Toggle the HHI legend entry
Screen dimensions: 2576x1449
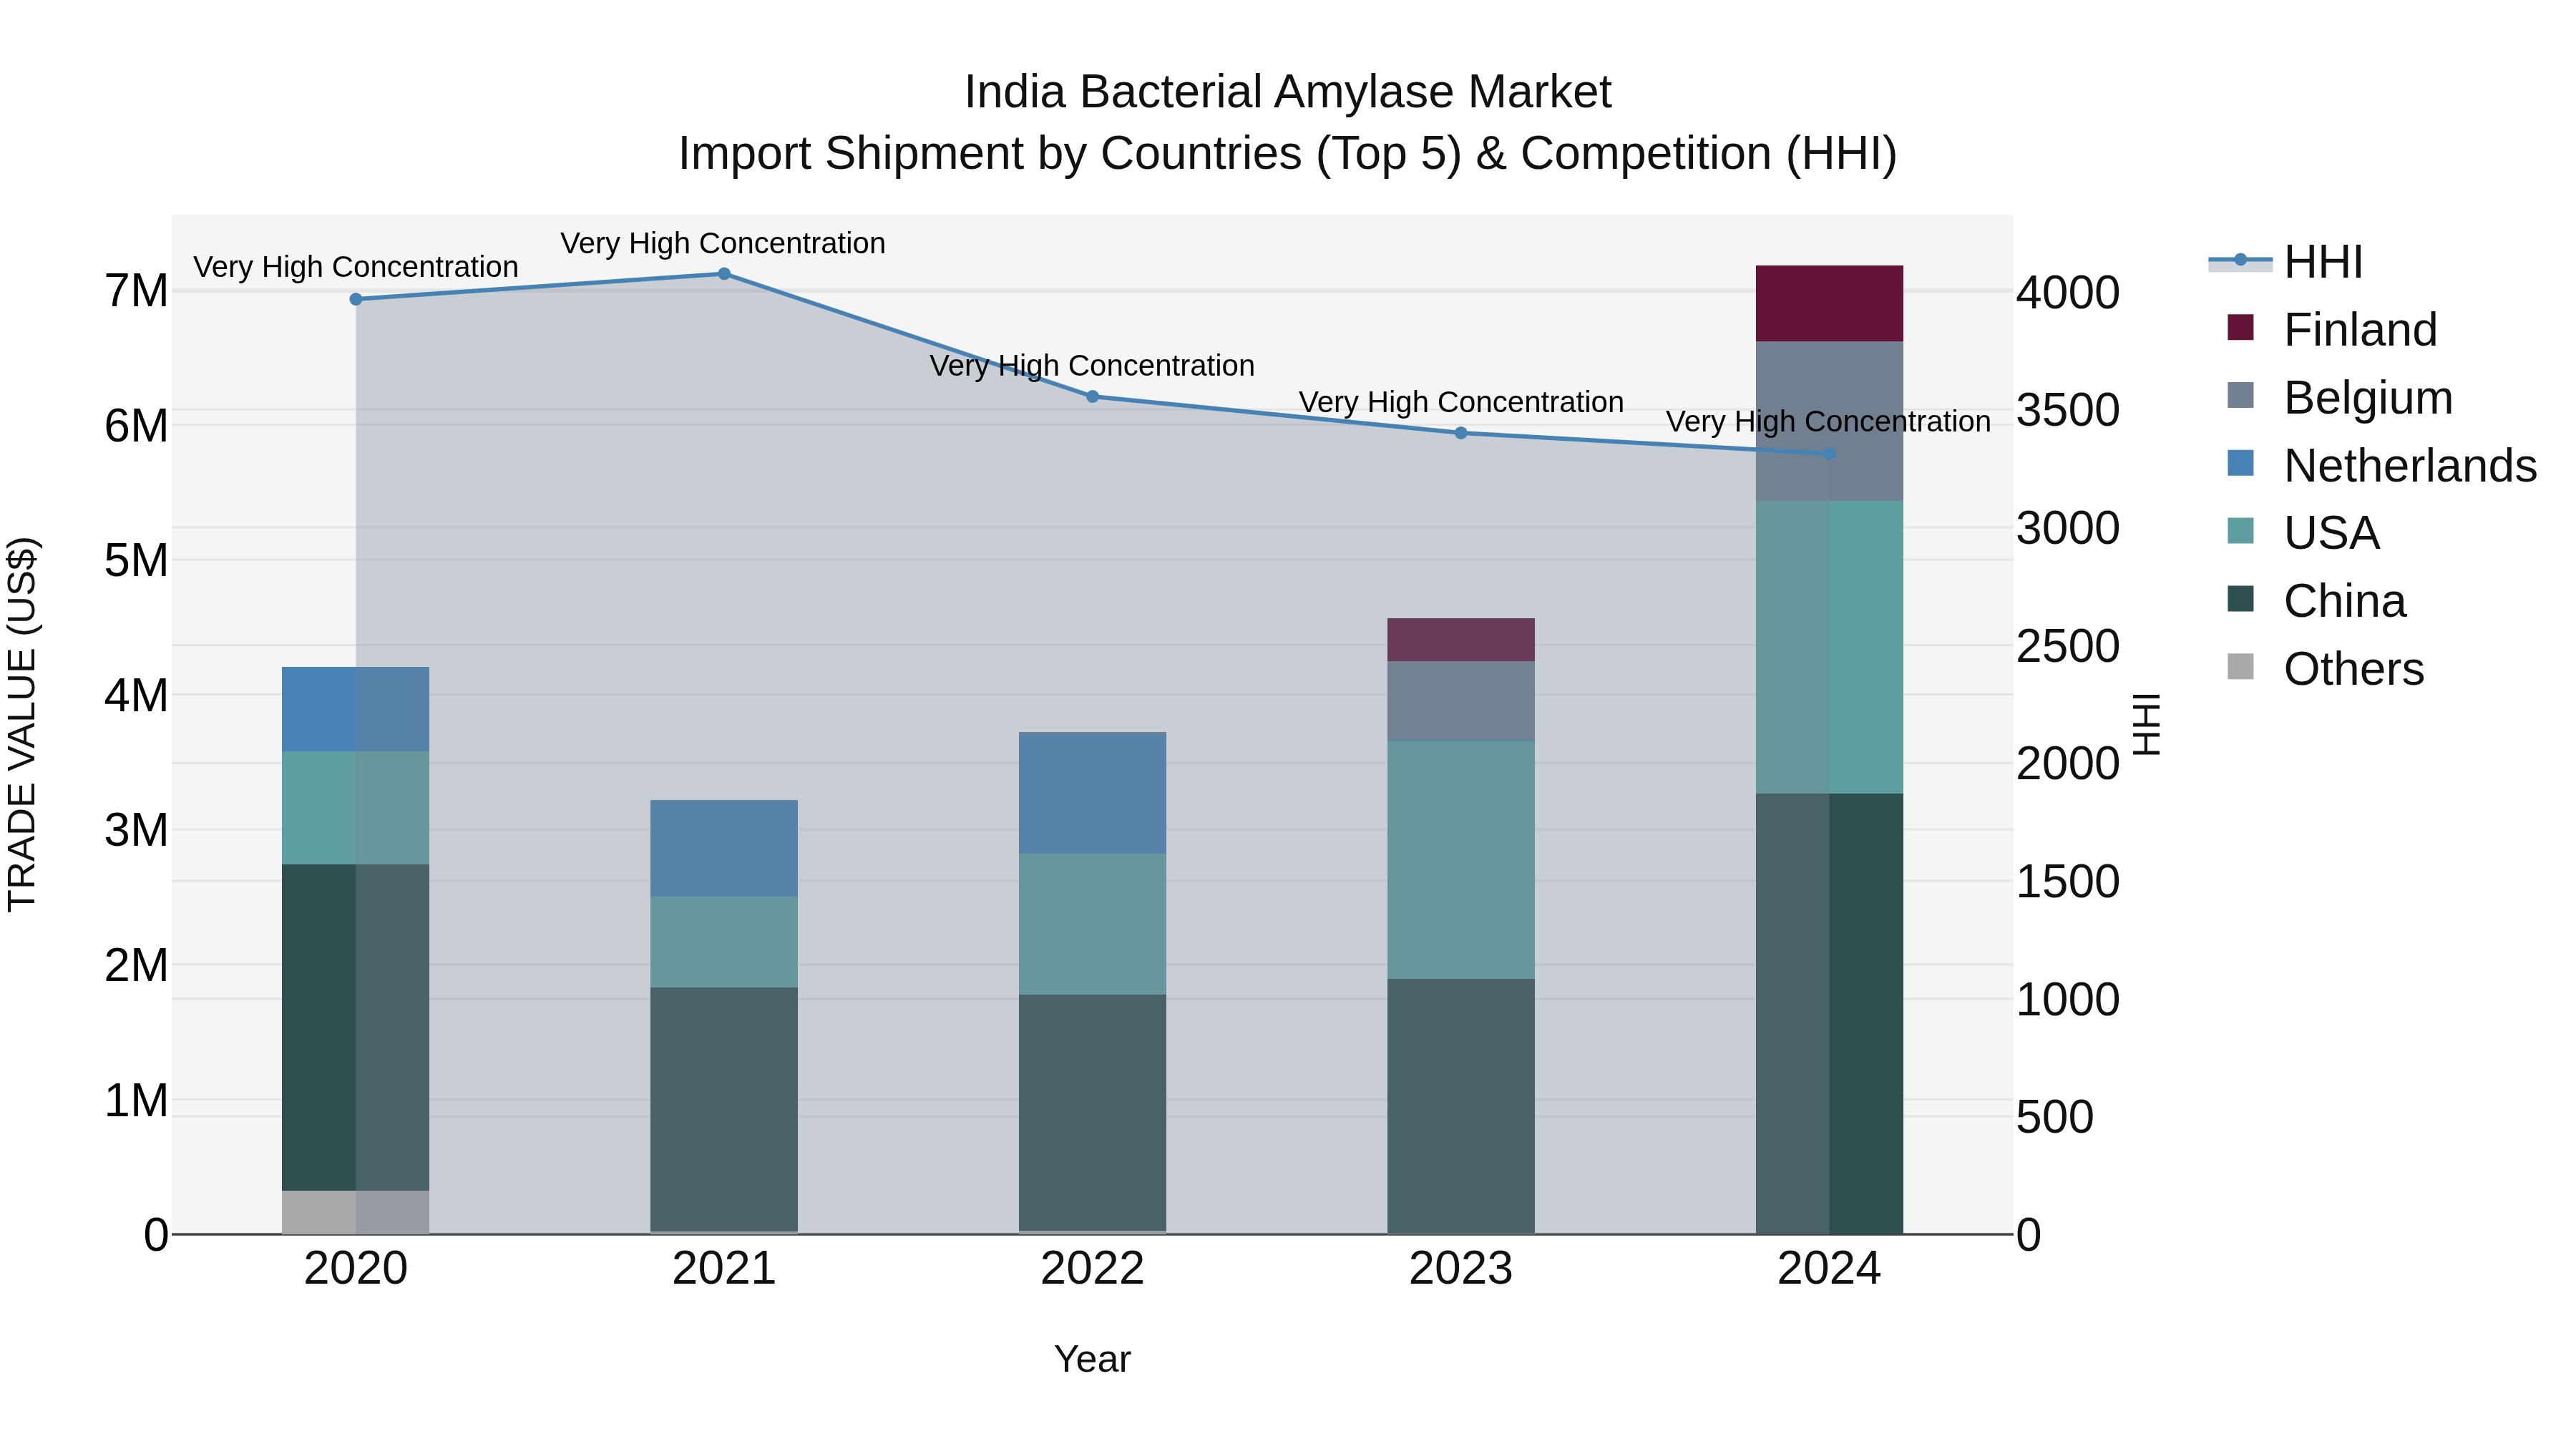pyautogui.click(x=2286, y=262)
